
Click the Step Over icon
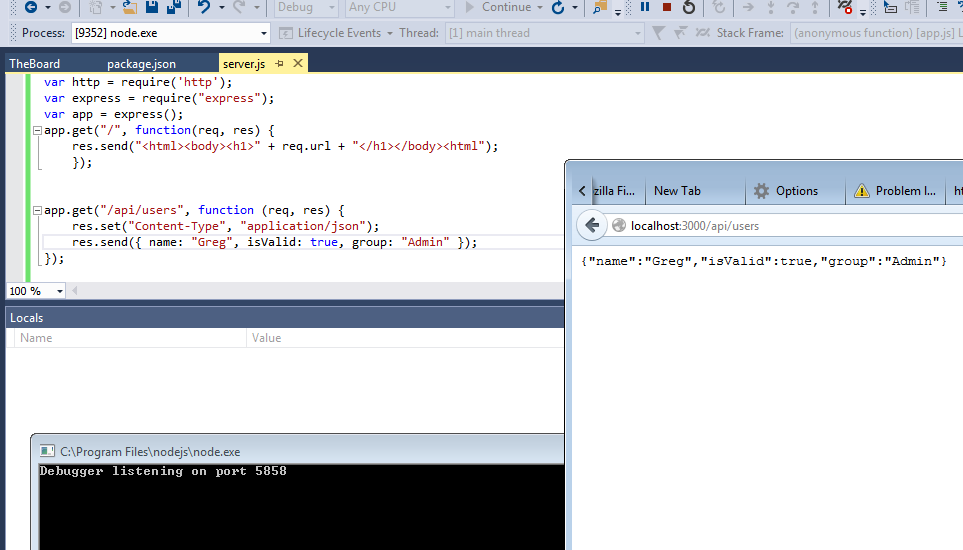792,7
